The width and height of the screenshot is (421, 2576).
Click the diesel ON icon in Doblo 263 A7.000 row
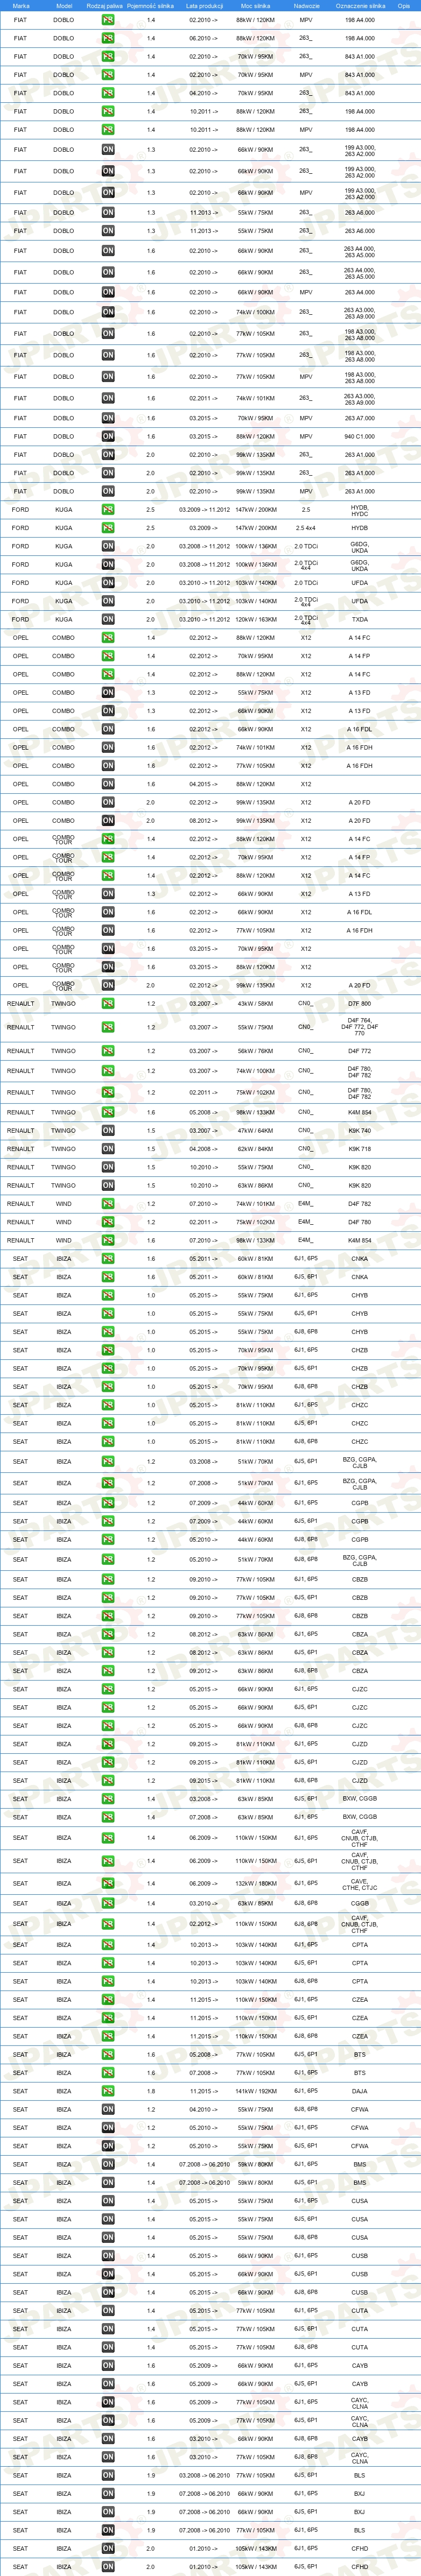coord(108,418)
